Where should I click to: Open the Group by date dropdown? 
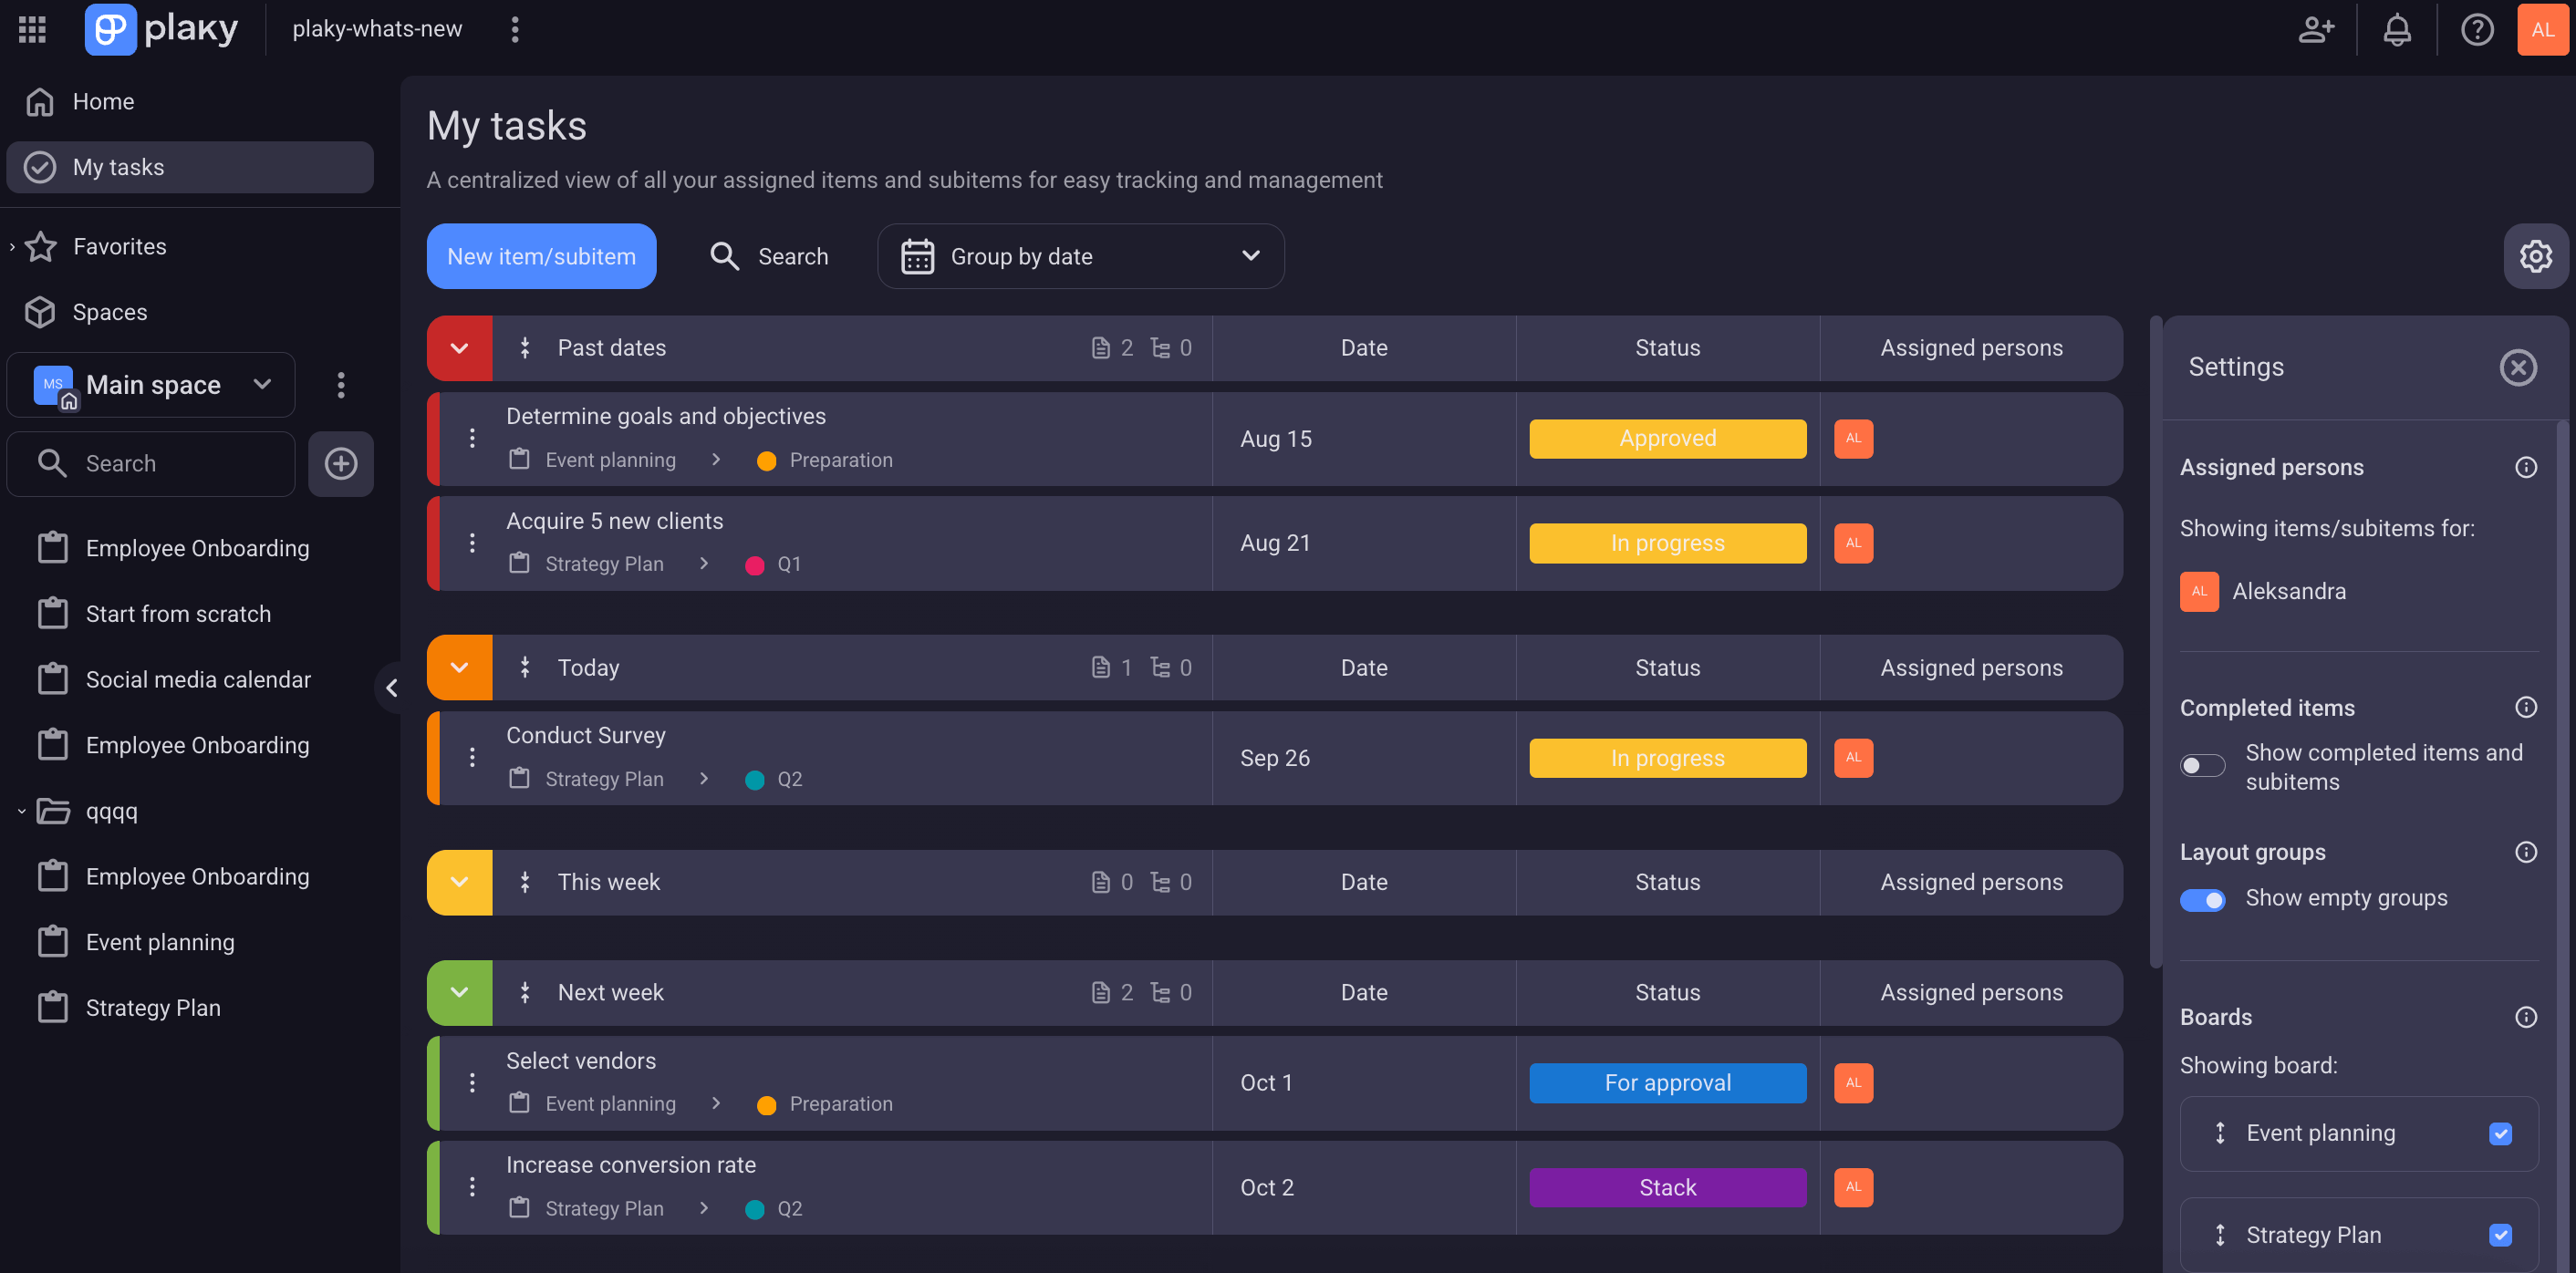[1080, 256]
